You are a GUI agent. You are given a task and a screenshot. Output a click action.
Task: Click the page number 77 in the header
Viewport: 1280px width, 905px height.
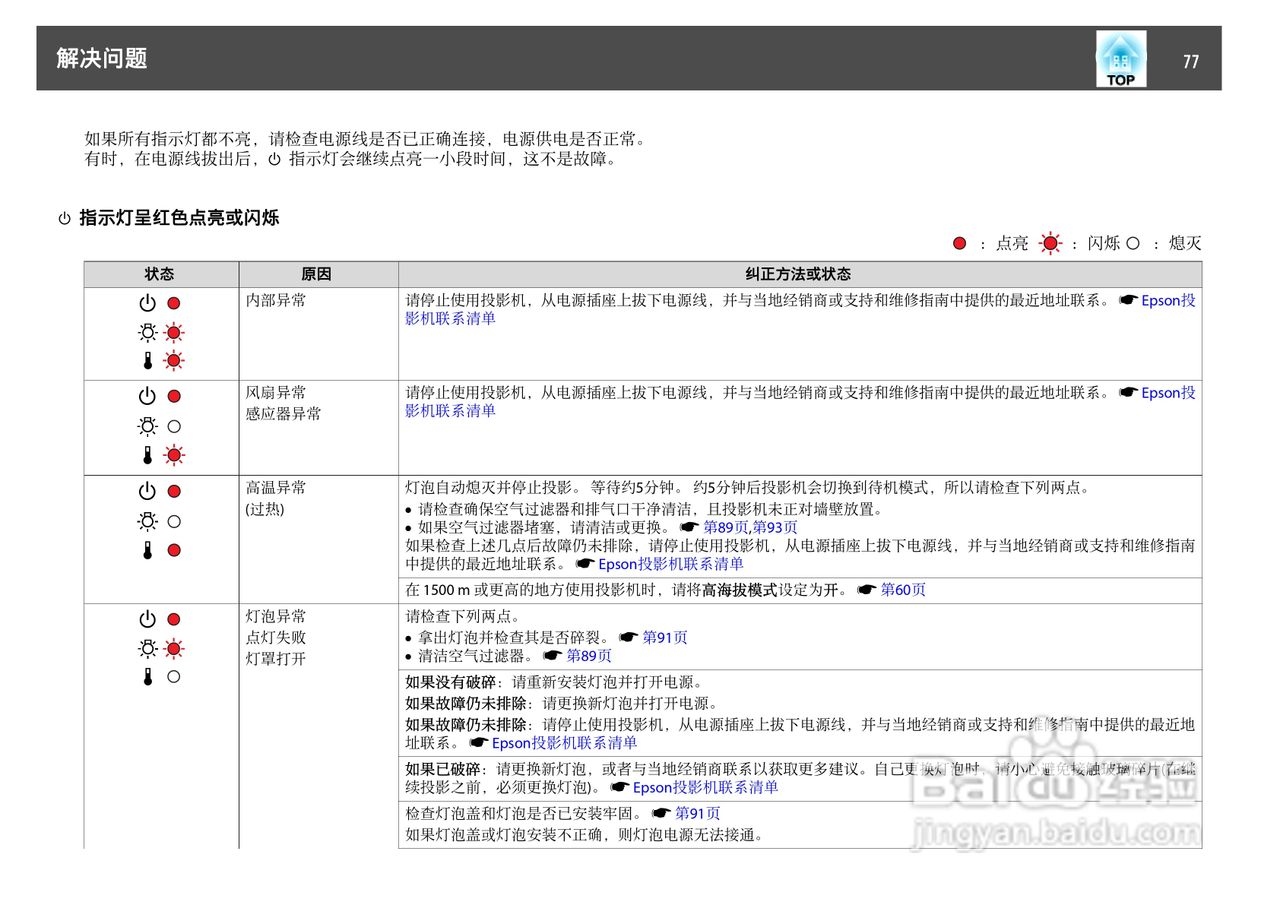point(1190,60)
